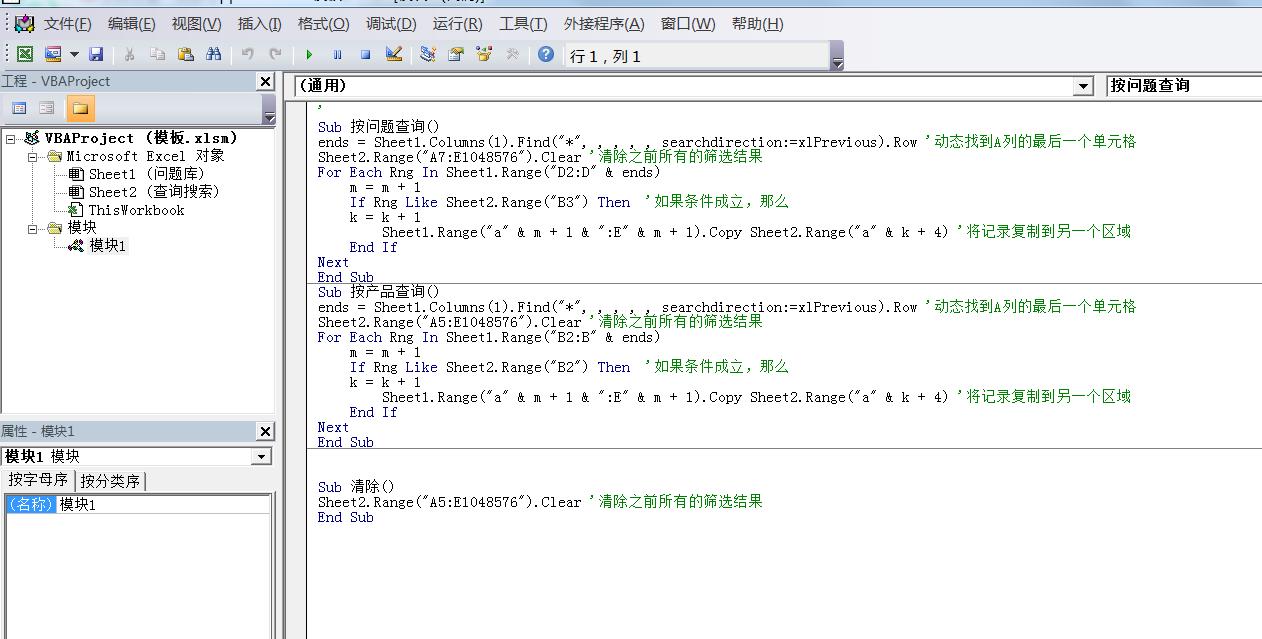Open the Object Browser icon
The width and height of the screenshot is (1262, 639).
[484, 55]
